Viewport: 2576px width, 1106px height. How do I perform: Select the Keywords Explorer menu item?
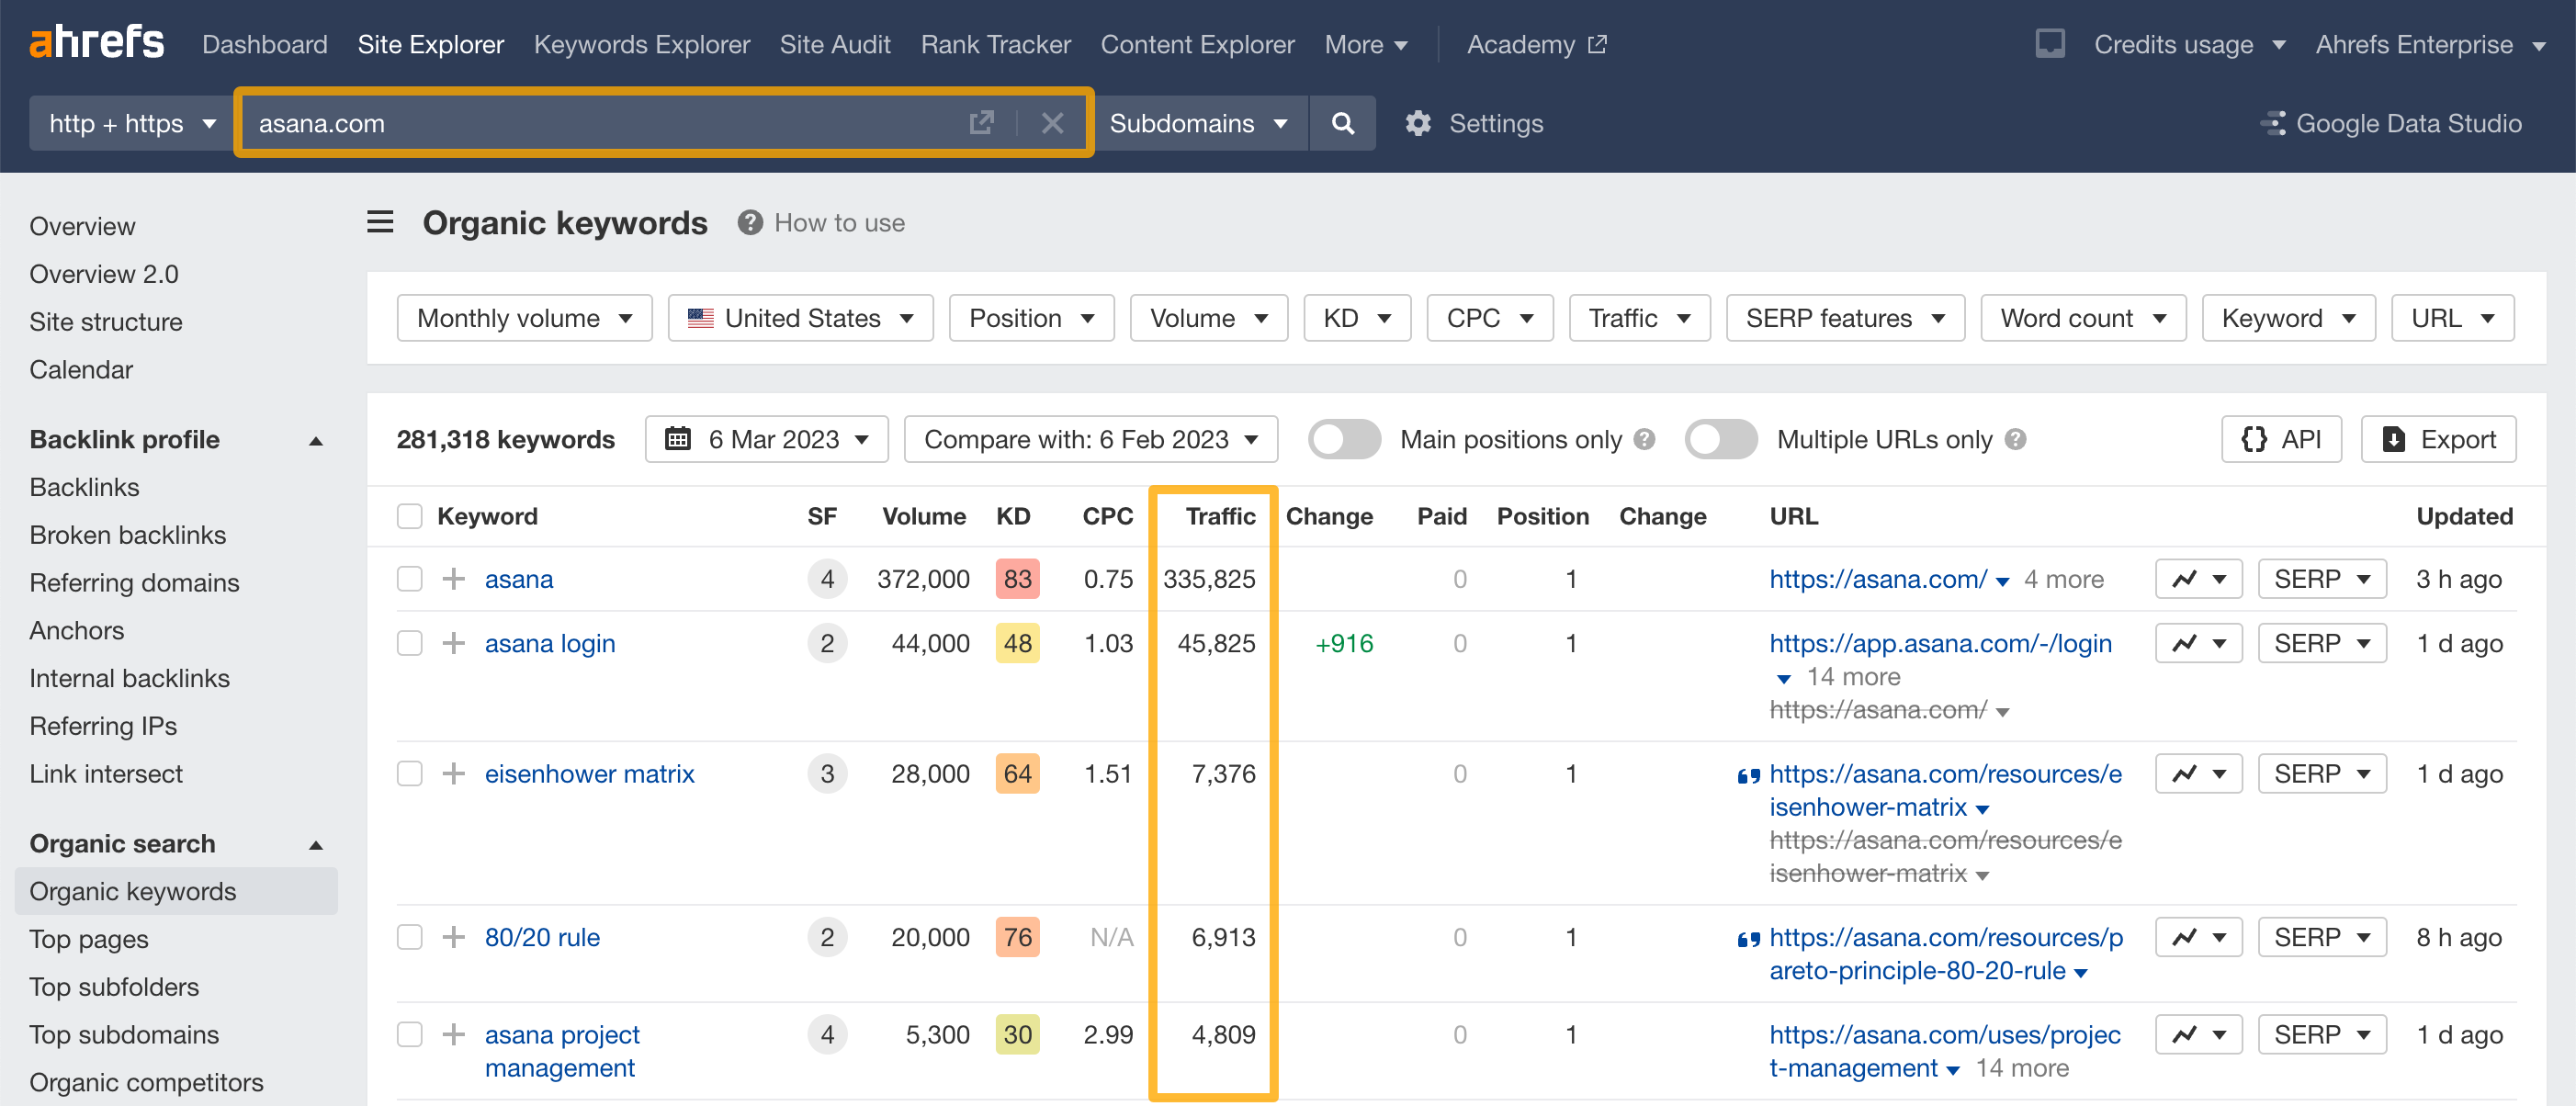pyautogui.click(x=640, y=44)
